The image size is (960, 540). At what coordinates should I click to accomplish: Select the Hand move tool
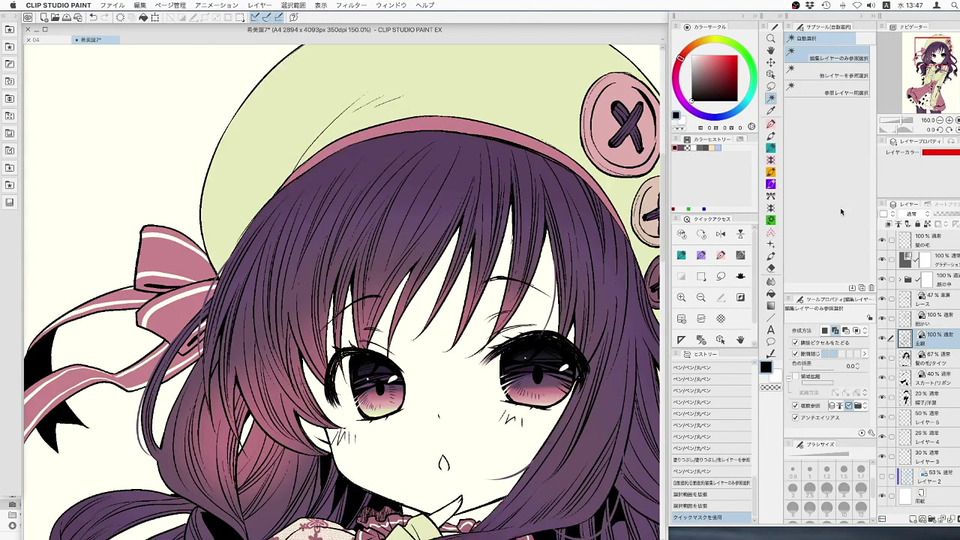[x=771, y=50]
